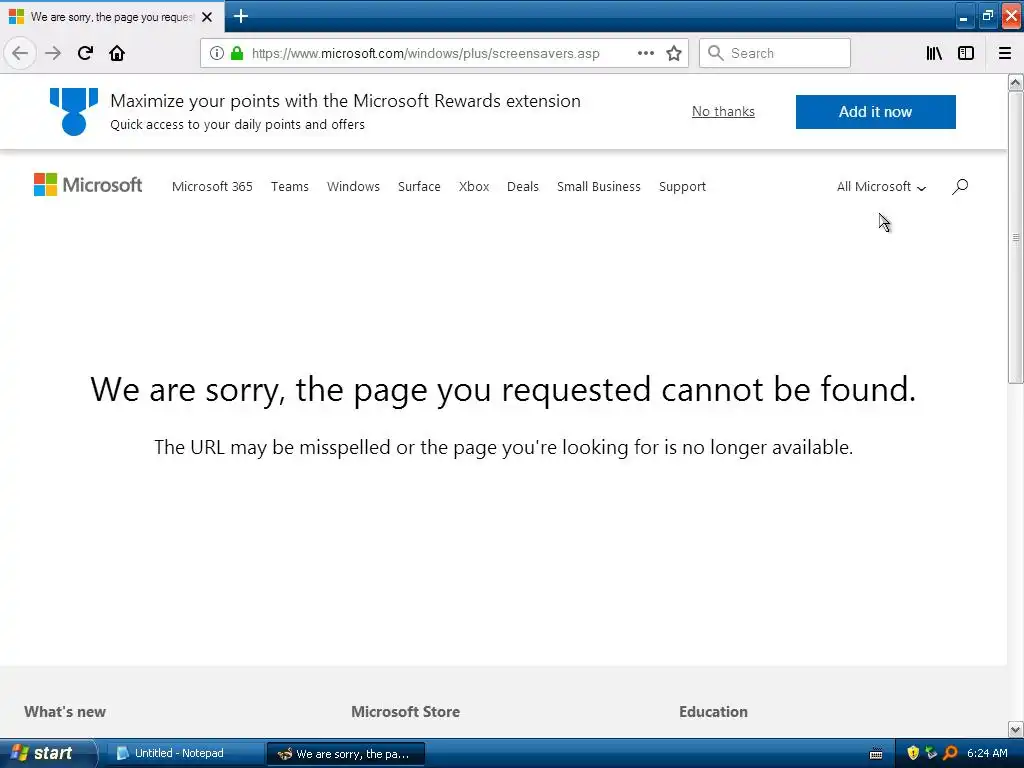Viewport: 1024px width, 768px height.
Task: Open the Firefox hamburger menu
Action: pyautogui.click(x=1004, y=53)
